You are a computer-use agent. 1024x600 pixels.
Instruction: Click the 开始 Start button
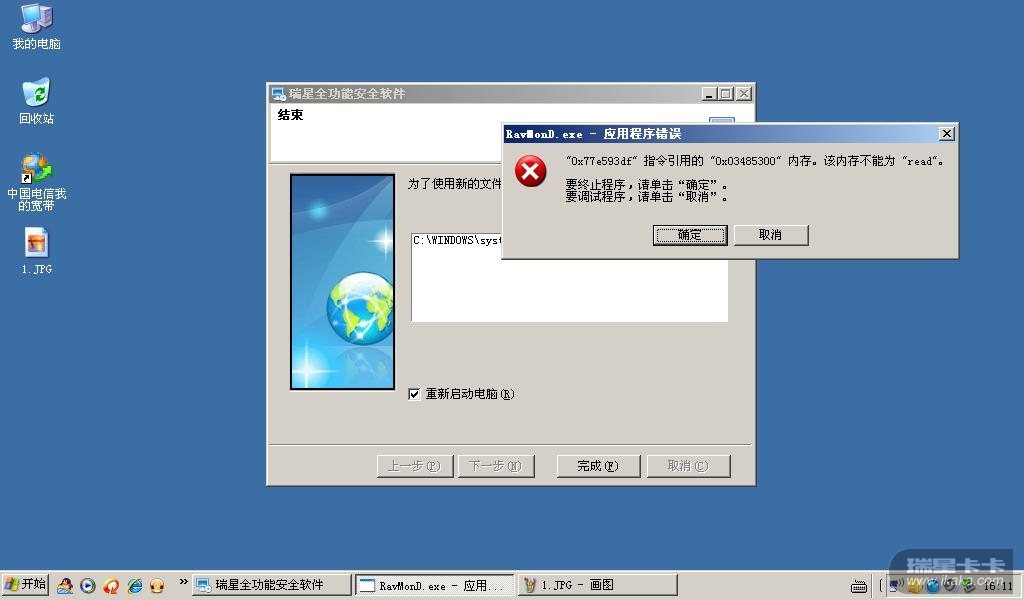(25, 584)
